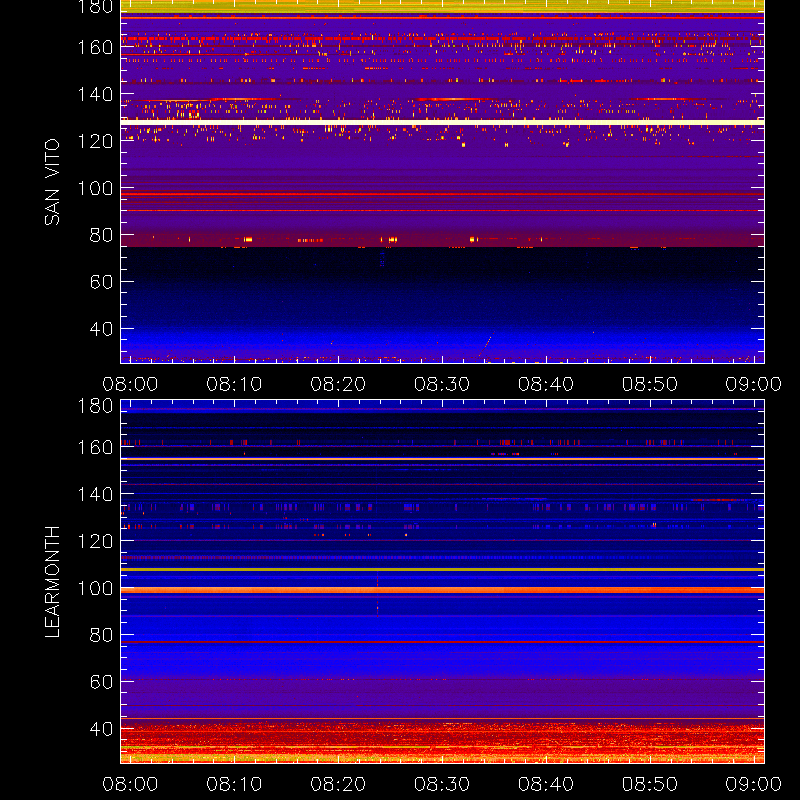Viewport: 800px width, 800px height.
Task: Click the 08:10 time label under SAN VITO plot
Action: point(234,384)
